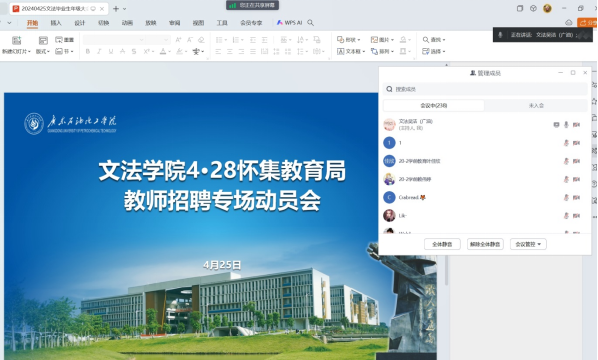Click the eraser clear-formatting icon in the ribbon
Screen dimensions: 598x360
[x=201, y=40]
